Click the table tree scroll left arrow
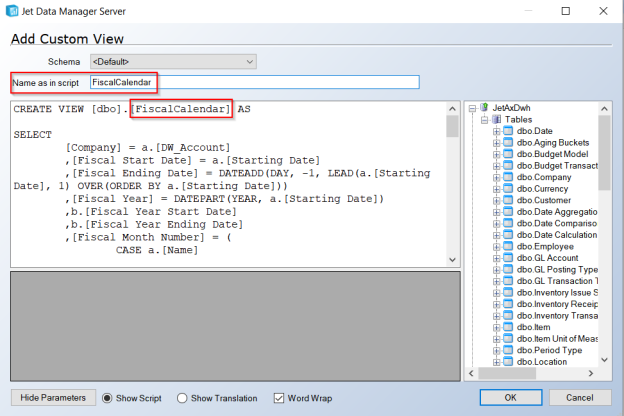 point(472,373)
